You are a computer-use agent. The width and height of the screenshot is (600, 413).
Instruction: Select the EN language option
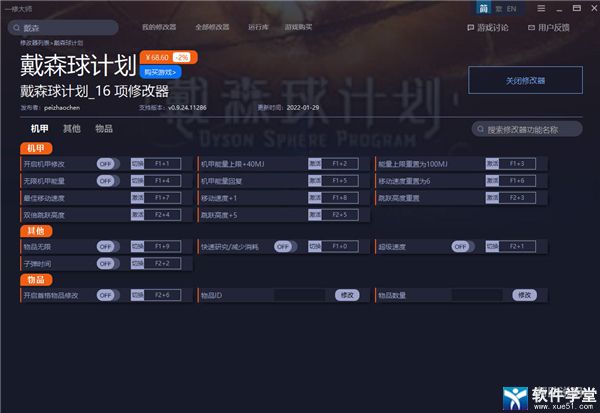tap(512, 9)
